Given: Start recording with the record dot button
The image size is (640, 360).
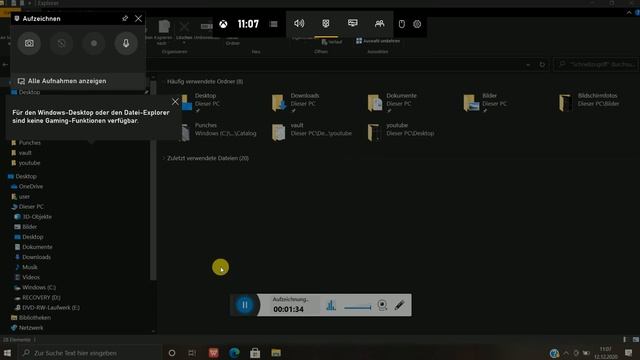Looking at the screenshot, I should [x=93, y=43].
